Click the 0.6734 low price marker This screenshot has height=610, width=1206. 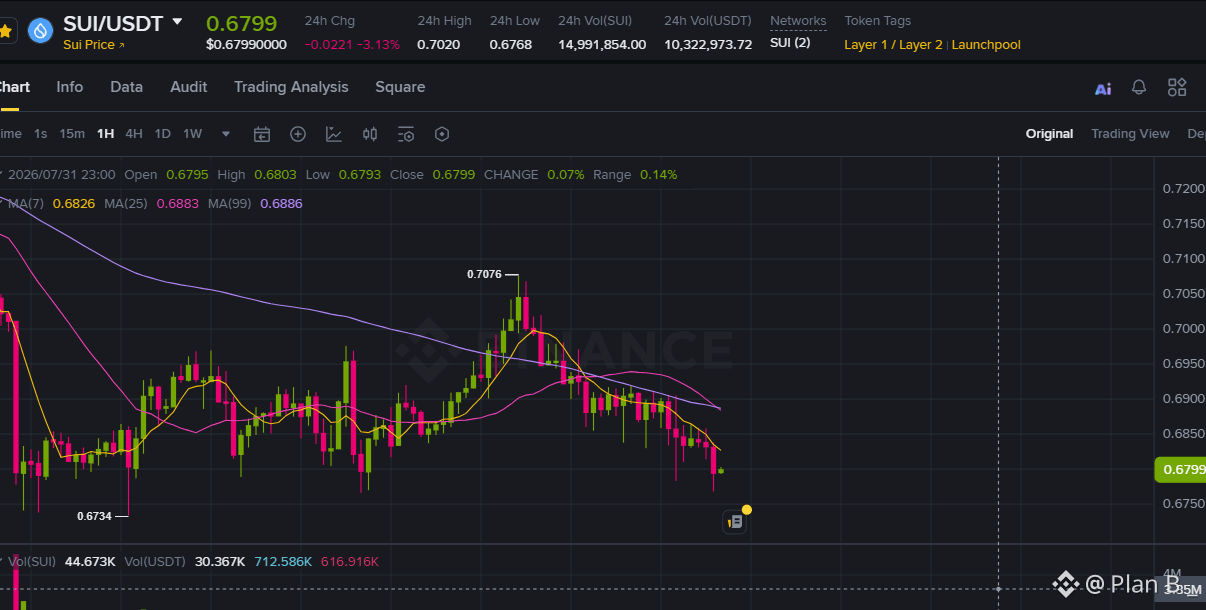pyautogui.click(x=94, y=516)
